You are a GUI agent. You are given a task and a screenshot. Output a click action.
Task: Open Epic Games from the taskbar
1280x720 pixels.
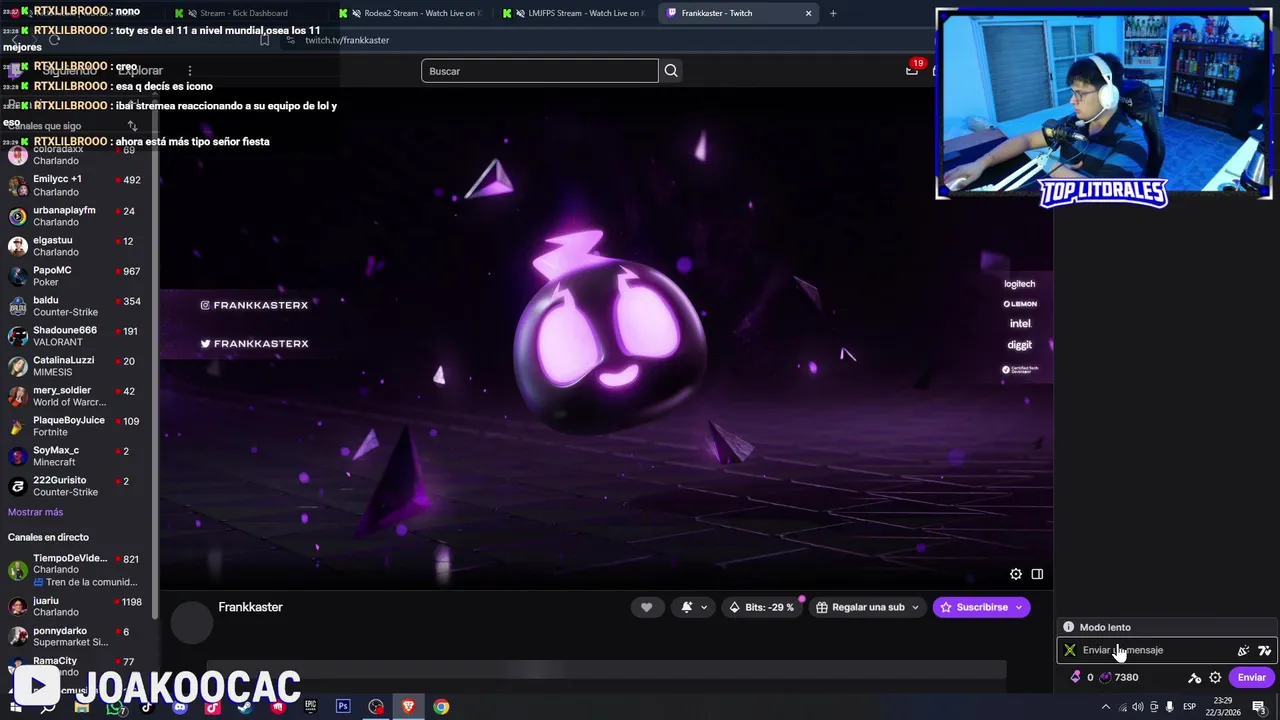click(x=310, y=707)
